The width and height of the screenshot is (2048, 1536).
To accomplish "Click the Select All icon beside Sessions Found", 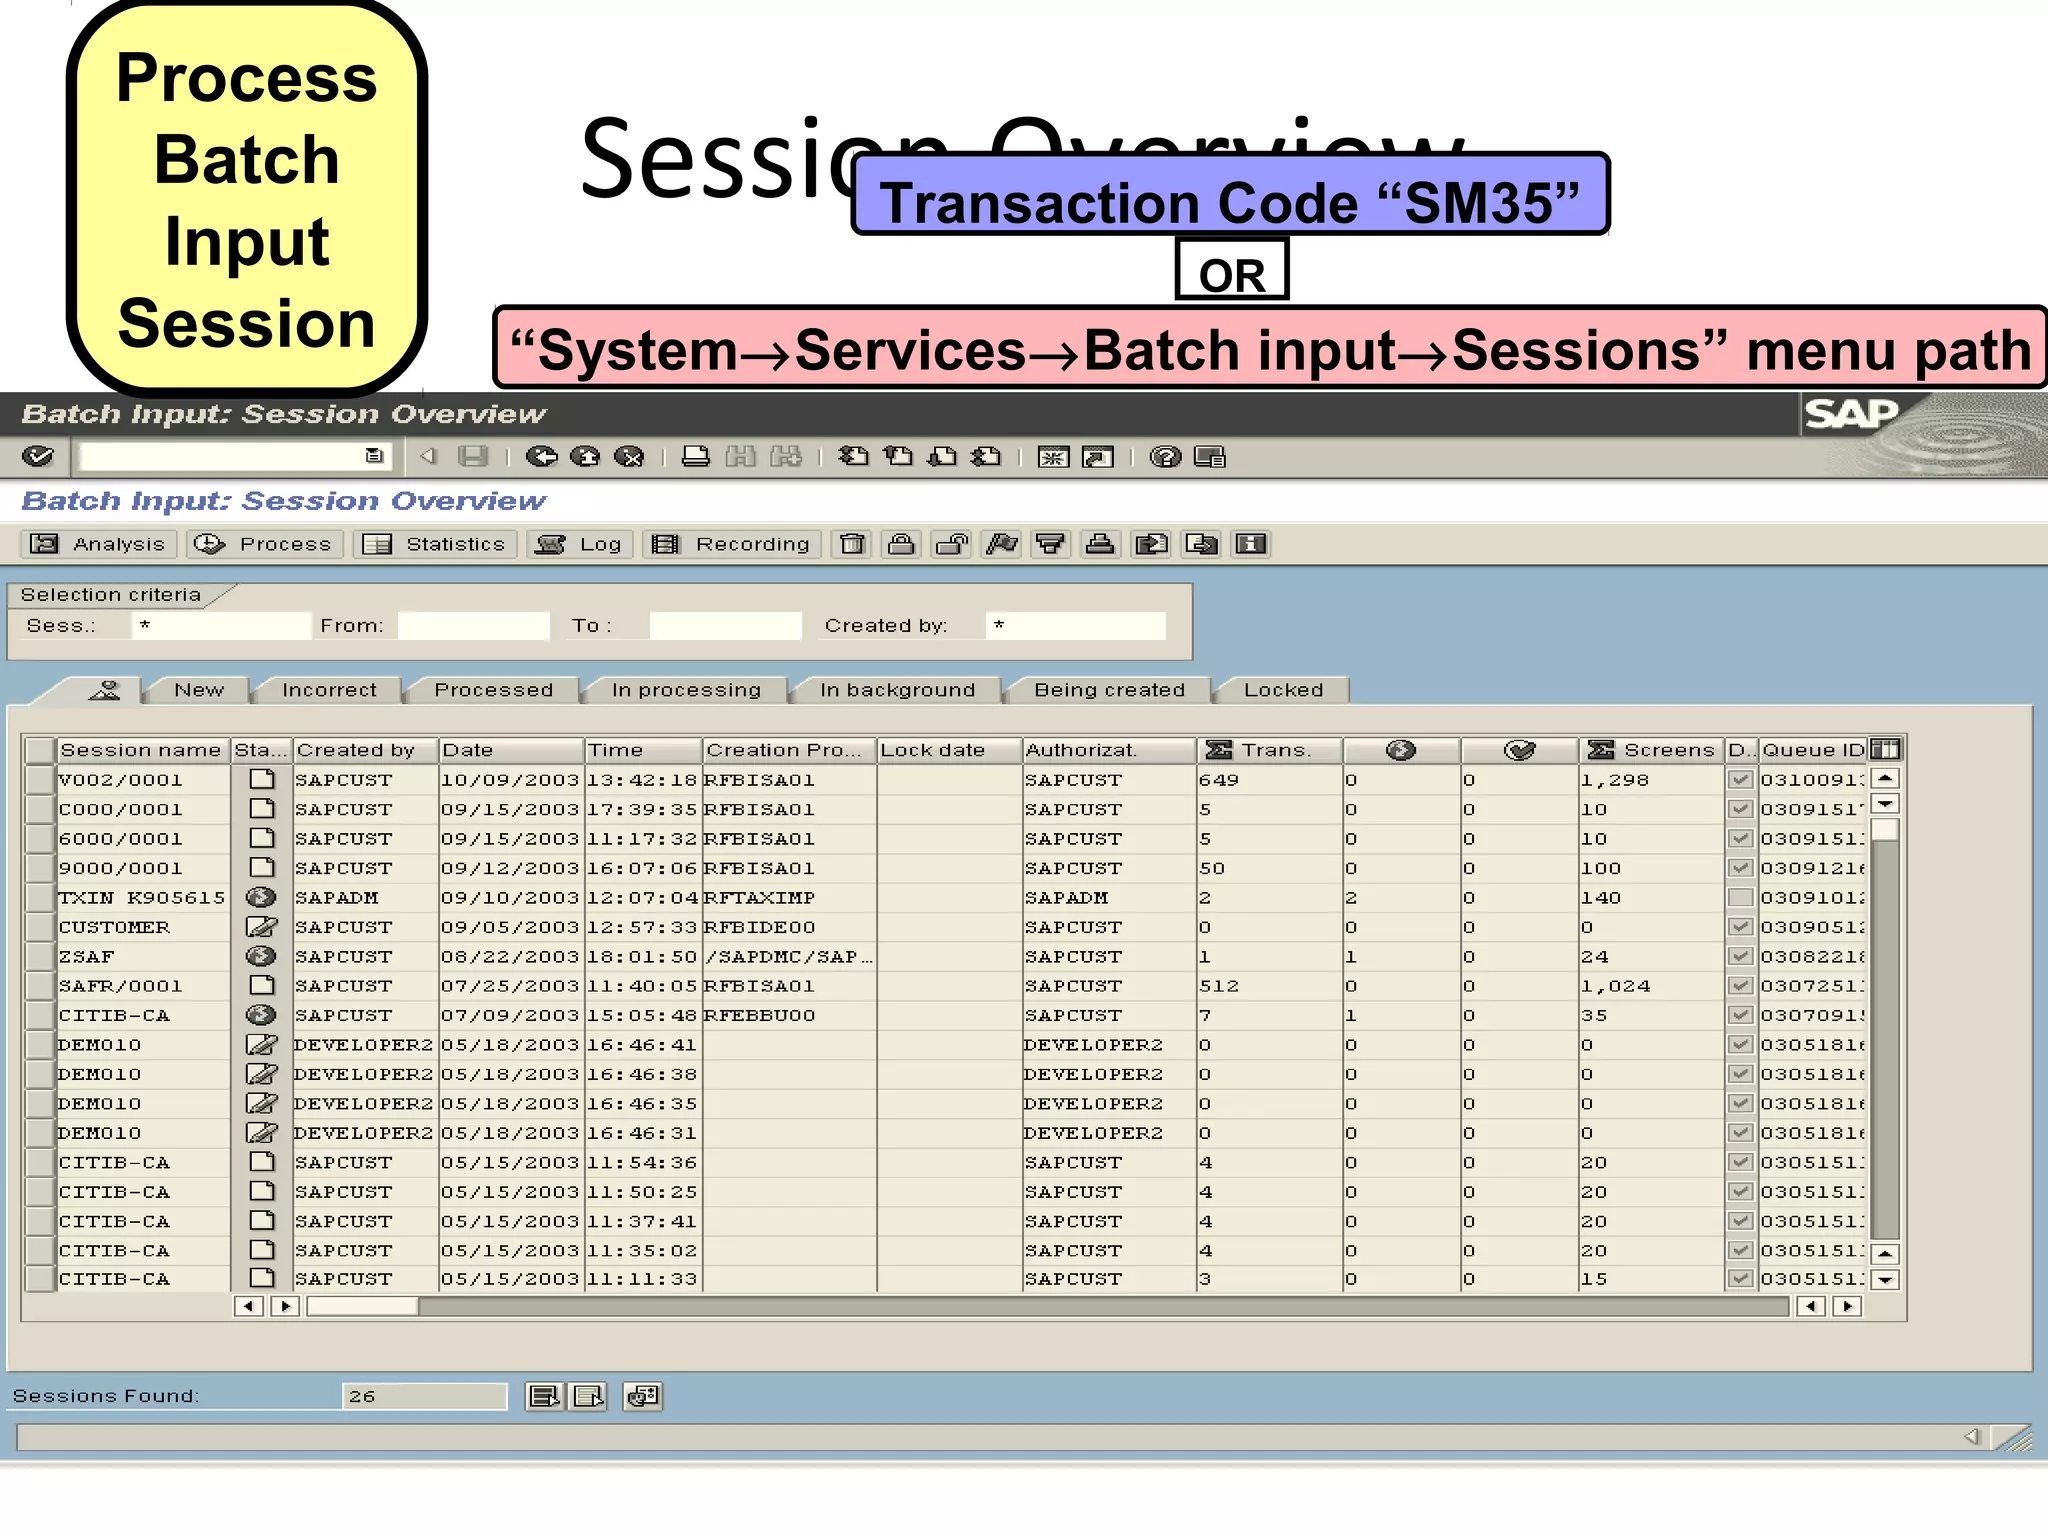I will pyautogui.click(x=544, y=1396).
